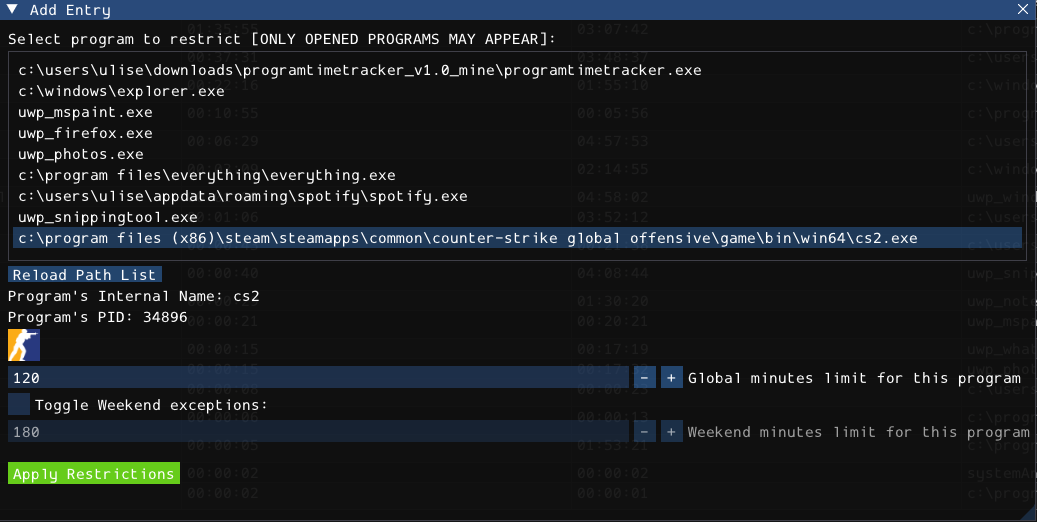The height and width of the screenshot is (522, 1037).
Task: Increase weekend minutes limit with plus
Action: (671, 431)
